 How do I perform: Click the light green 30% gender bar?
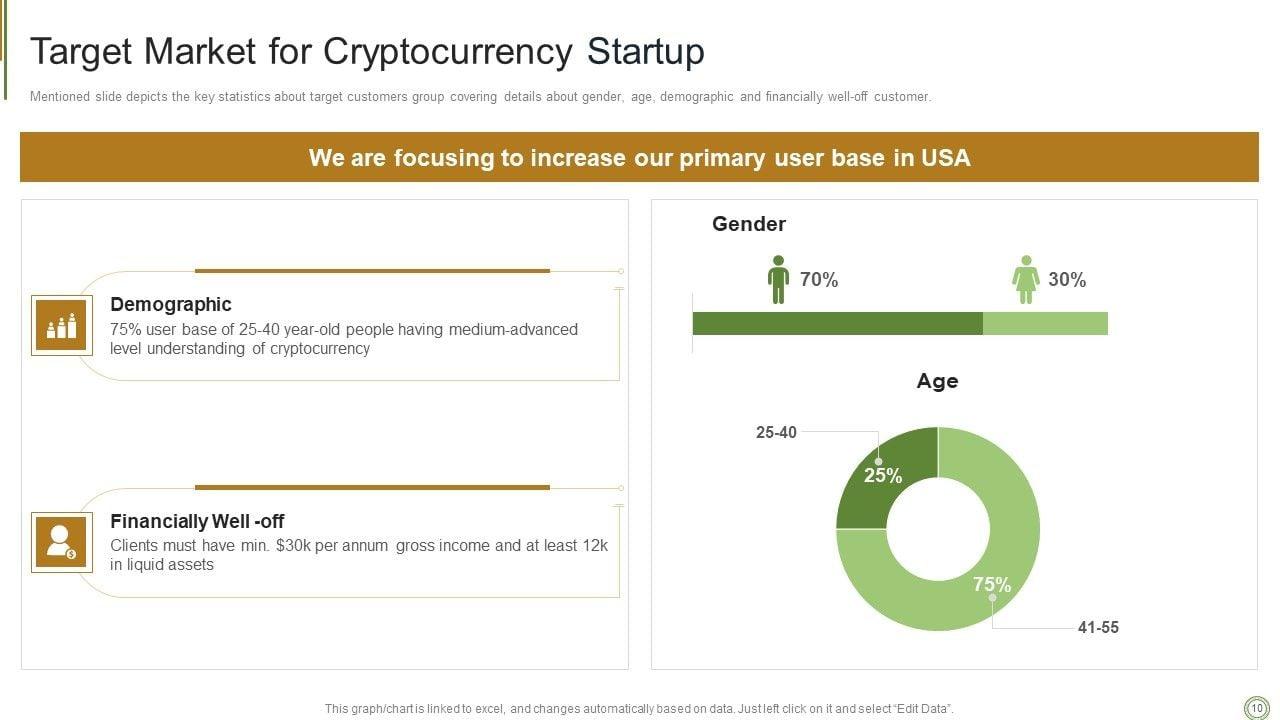1045,323
